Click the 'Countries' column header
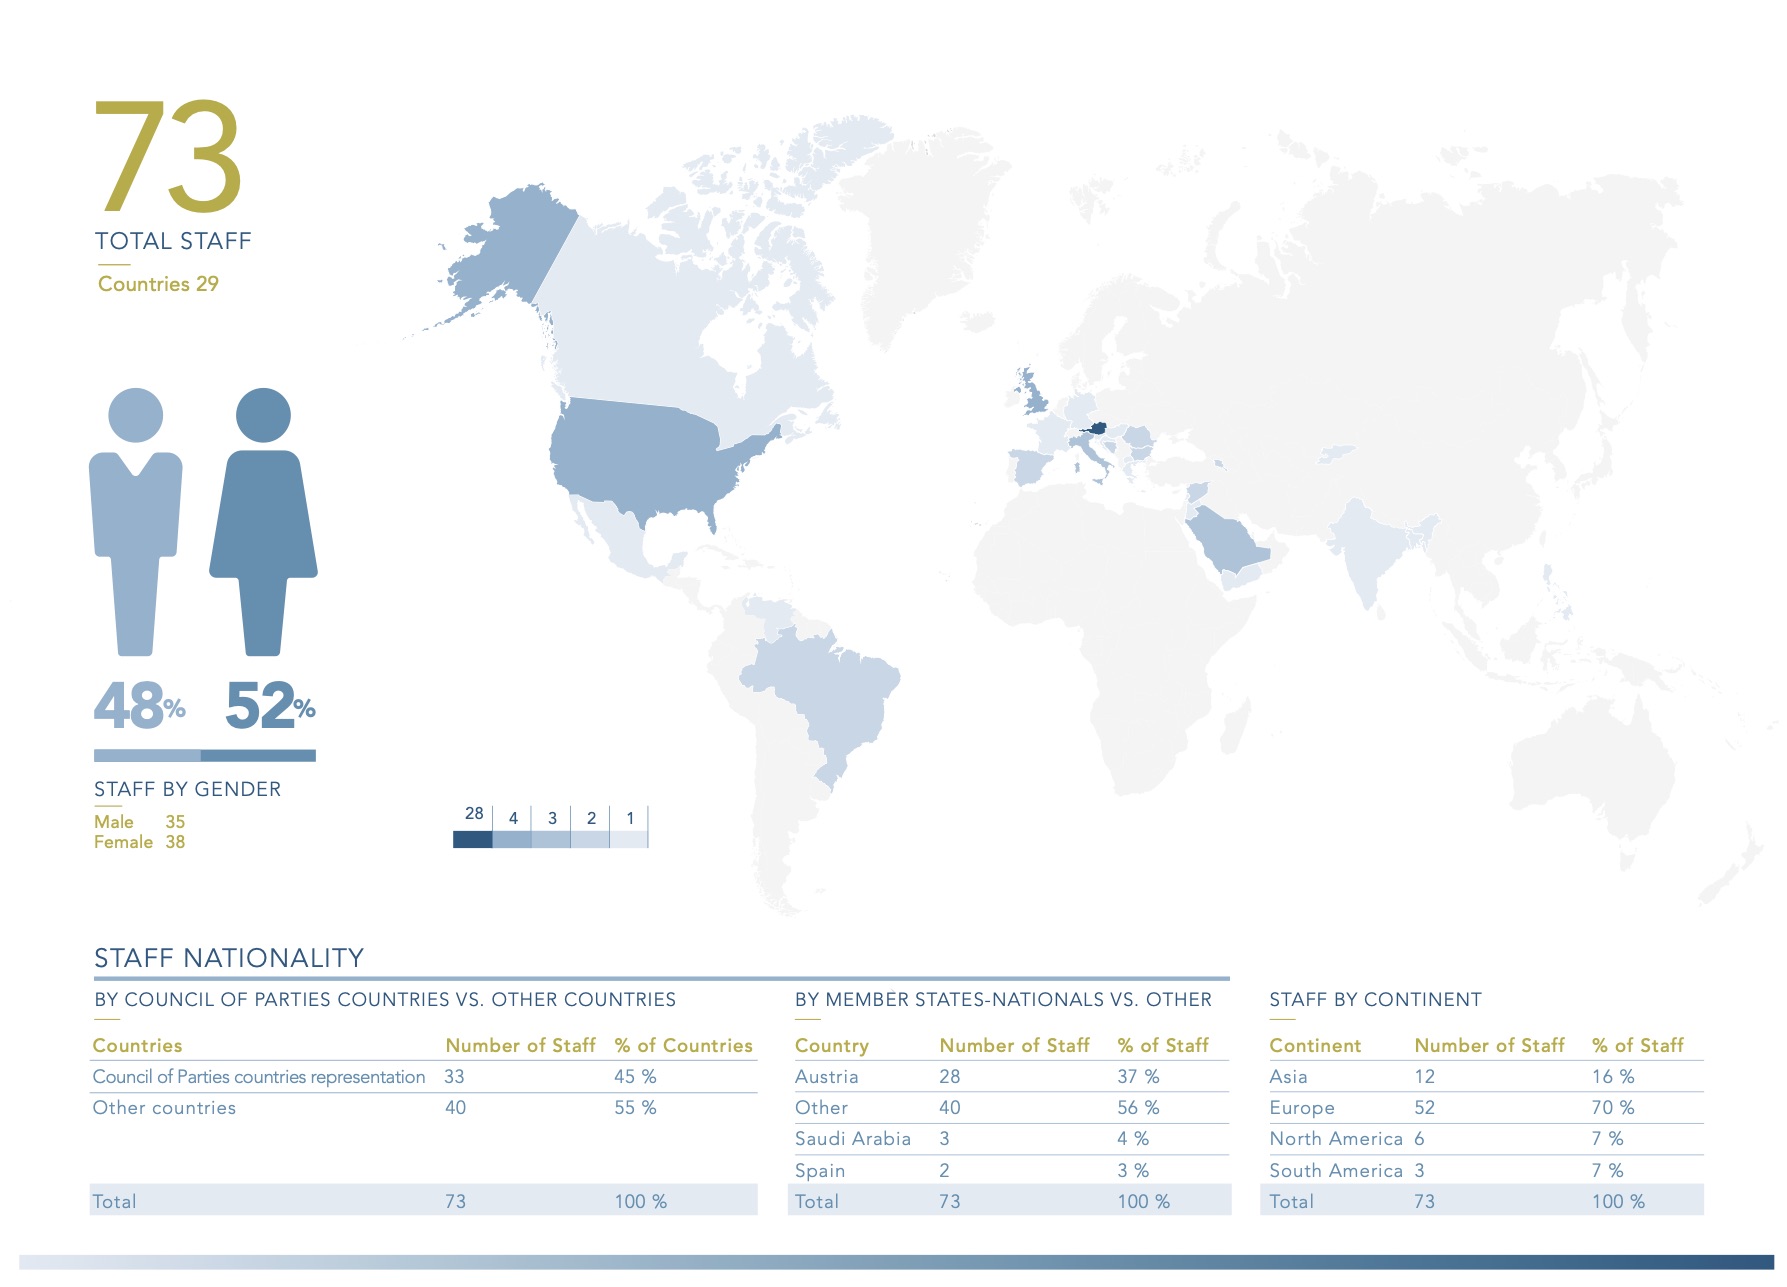1787x1287 pixels. tap(137, 1045)
